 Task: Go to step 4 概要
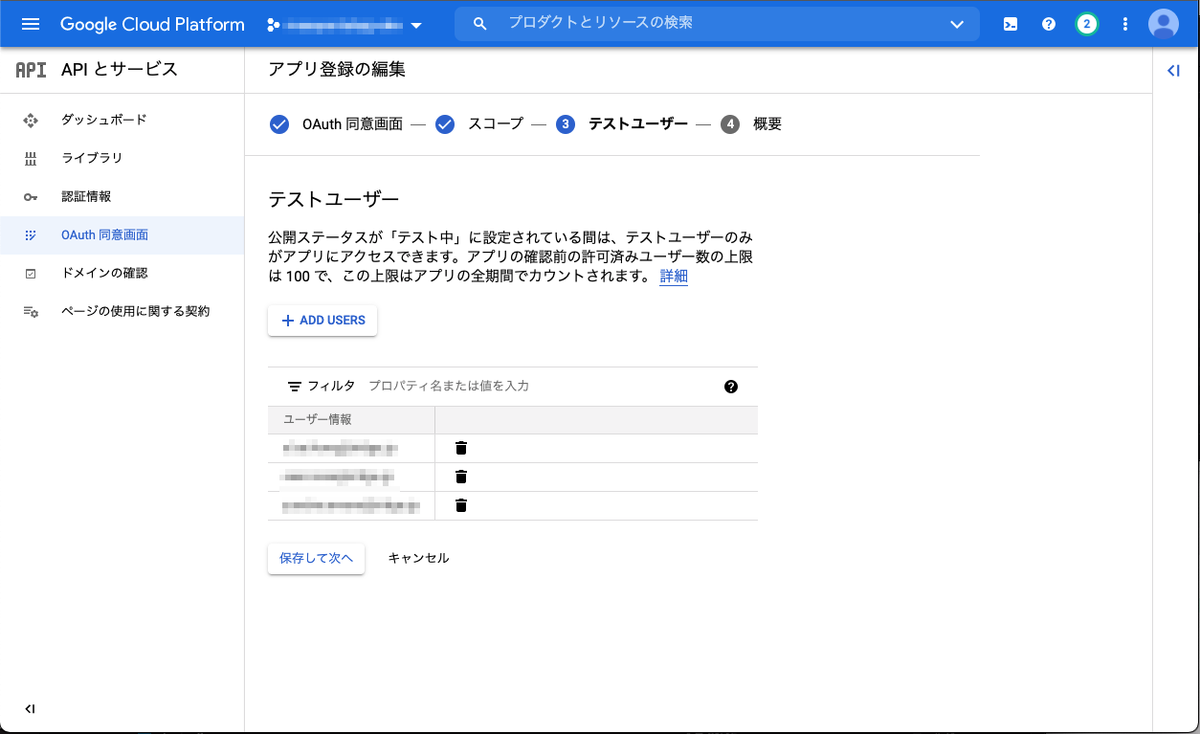click(751, 124)
